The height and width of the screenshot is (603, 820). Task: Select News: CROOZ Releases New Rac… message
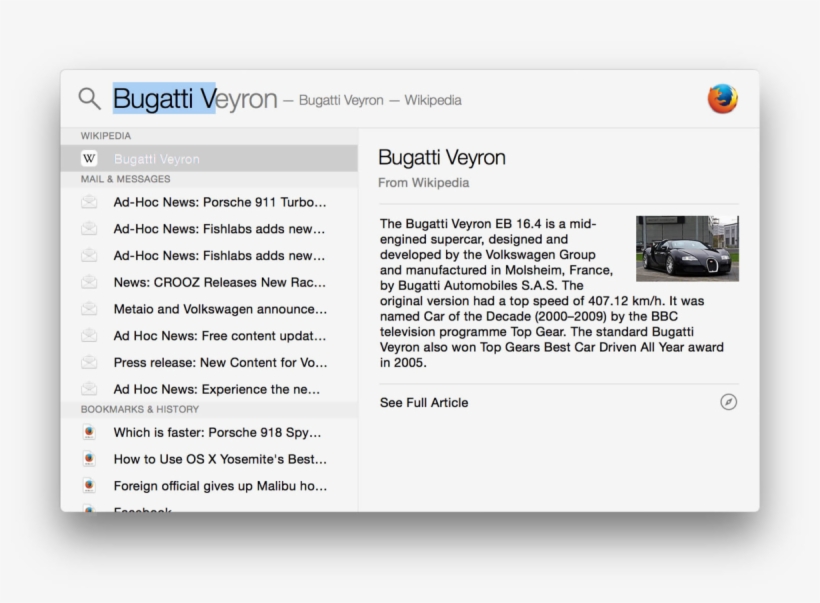point(220,282)
